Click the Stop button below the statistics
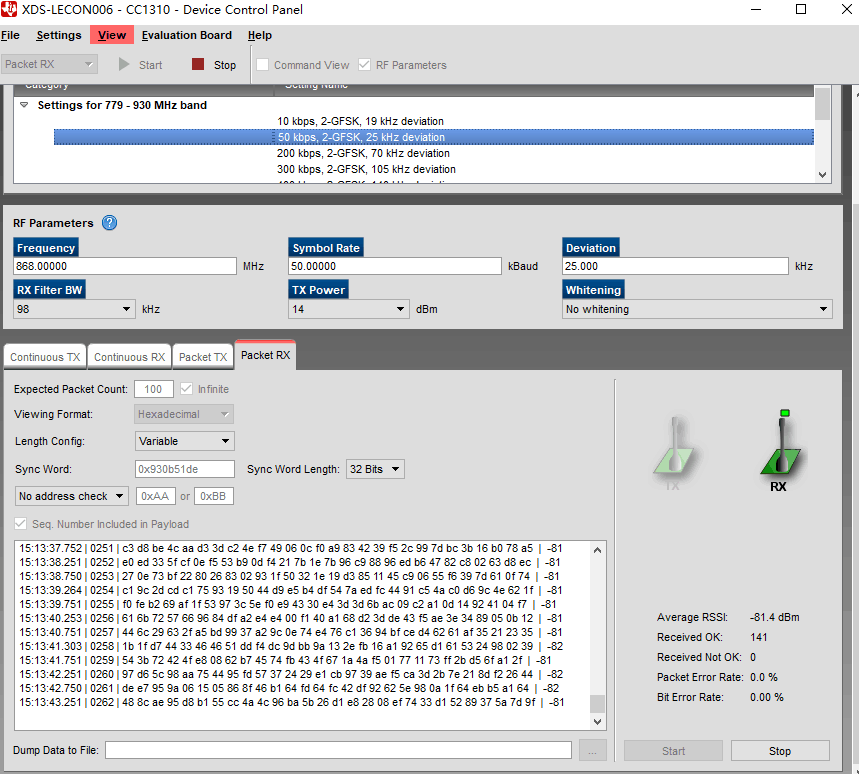 coord(780,751)
